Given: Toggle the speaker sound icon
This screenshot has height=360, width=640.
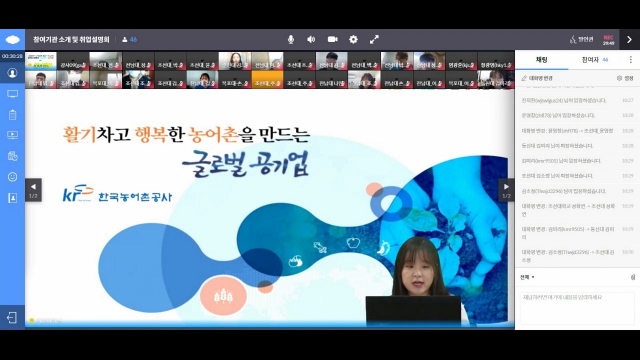Looking at the screenshot, I should 311,39.
